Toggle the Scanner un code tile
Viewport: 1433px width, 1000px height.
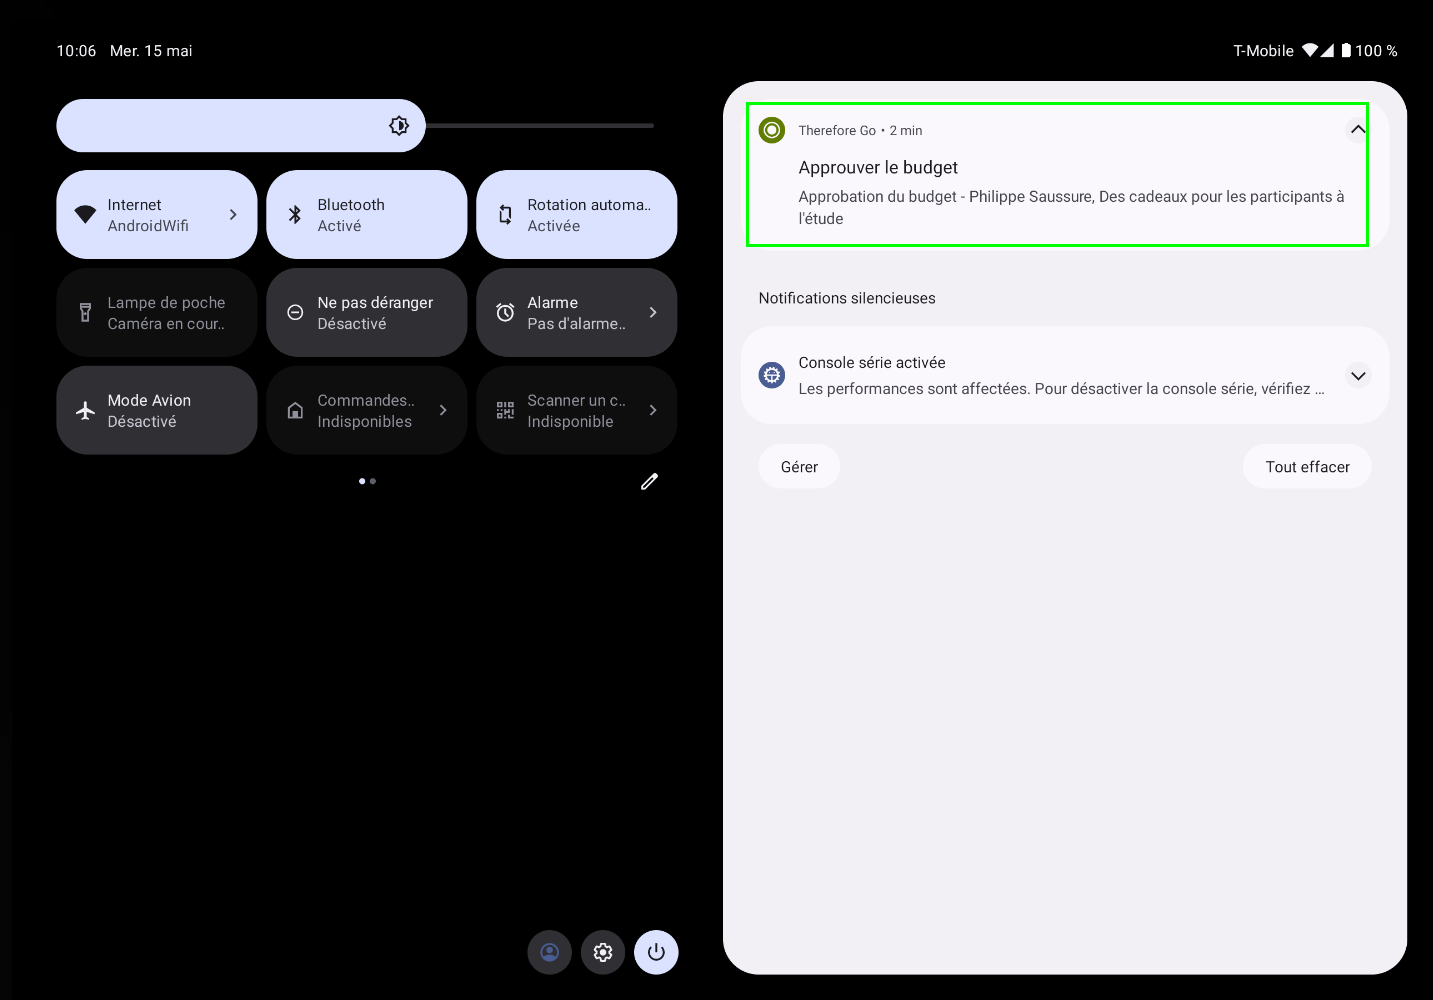tap(577, 411)
